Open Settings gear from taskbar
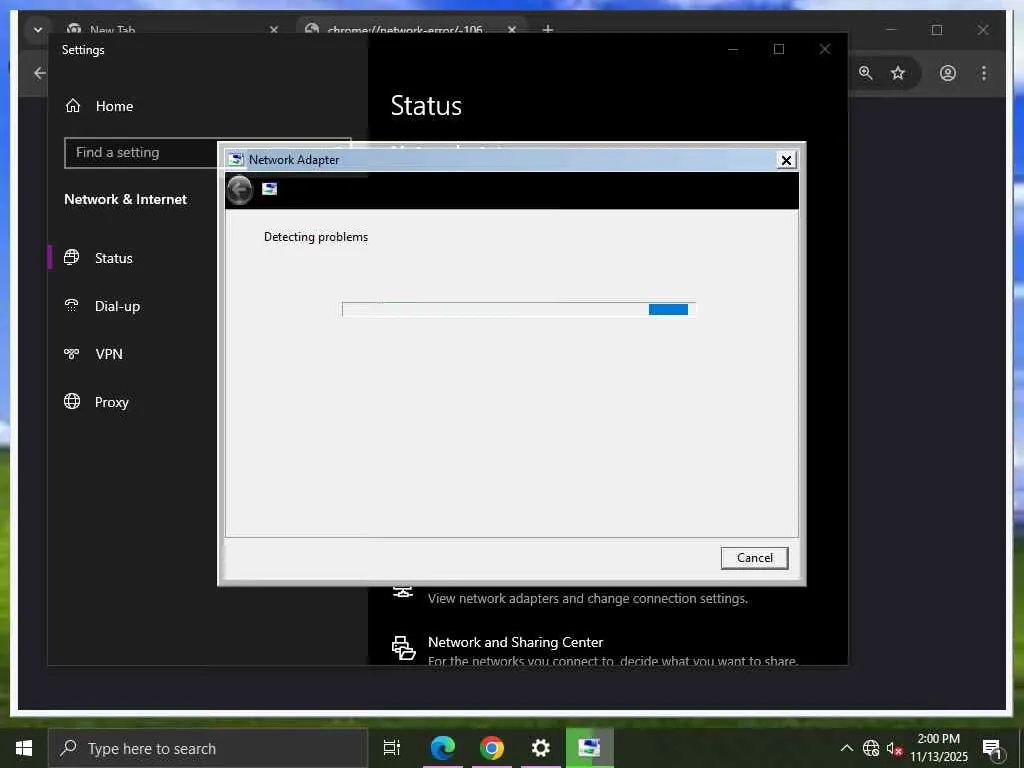The width and height of the screenshot is (1024, 768). pyautogui.click(x=540, y=748)
